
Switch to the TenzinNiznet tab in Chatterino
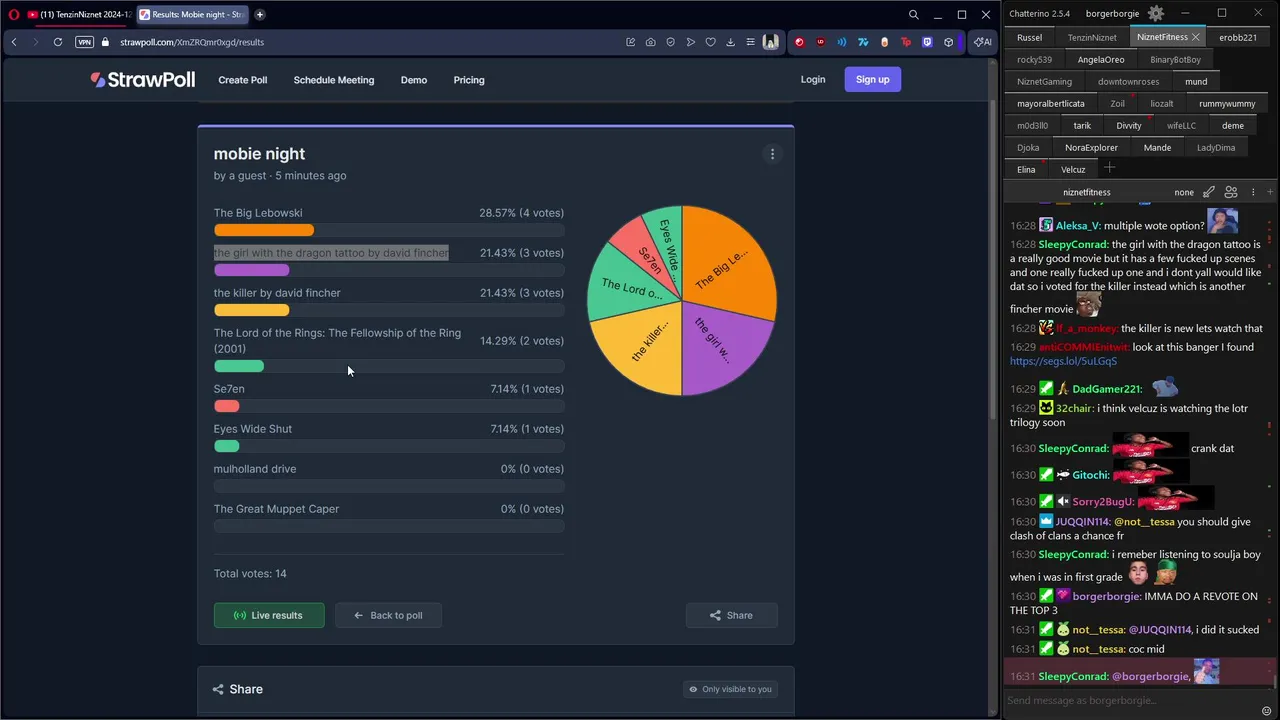1092,37
